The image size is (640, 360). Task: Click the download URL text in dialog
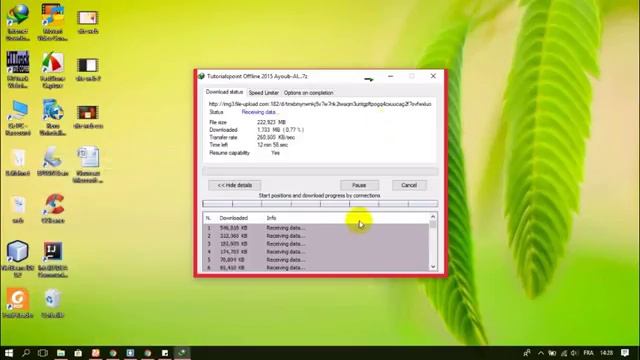[320, 104]
